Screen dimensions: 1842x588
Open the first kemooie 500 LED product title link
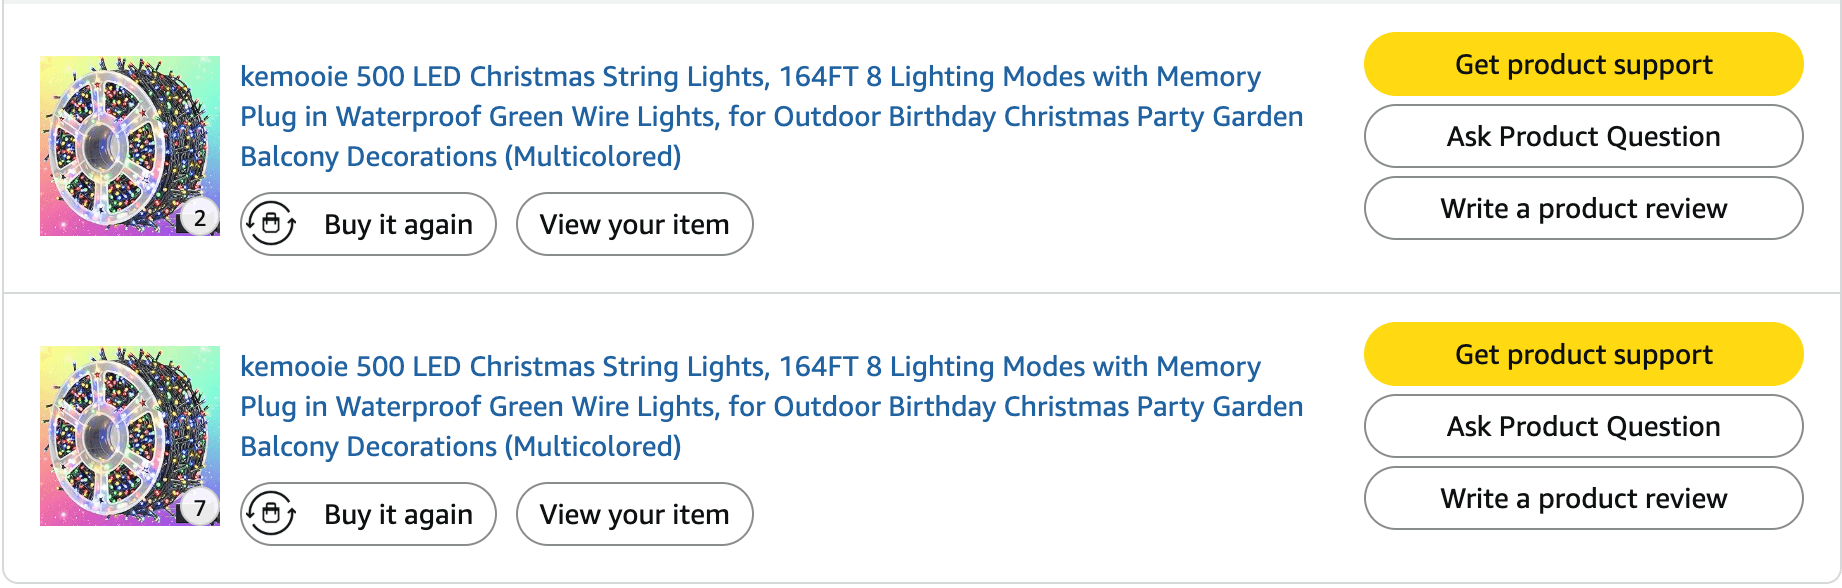[x=750, y=77]
